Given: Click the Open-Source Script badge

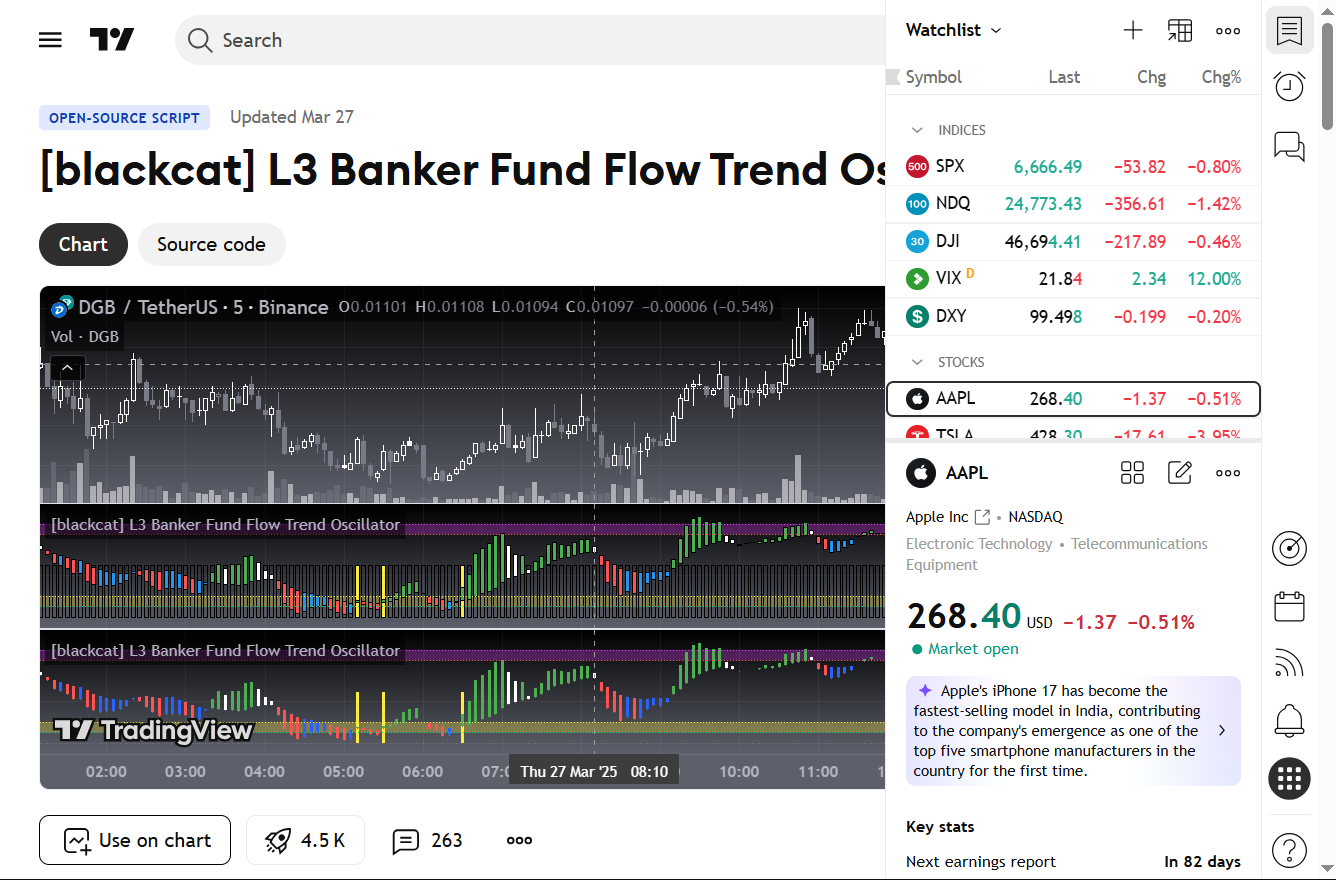Looking at the screenshot, I should tap(124, 118).
